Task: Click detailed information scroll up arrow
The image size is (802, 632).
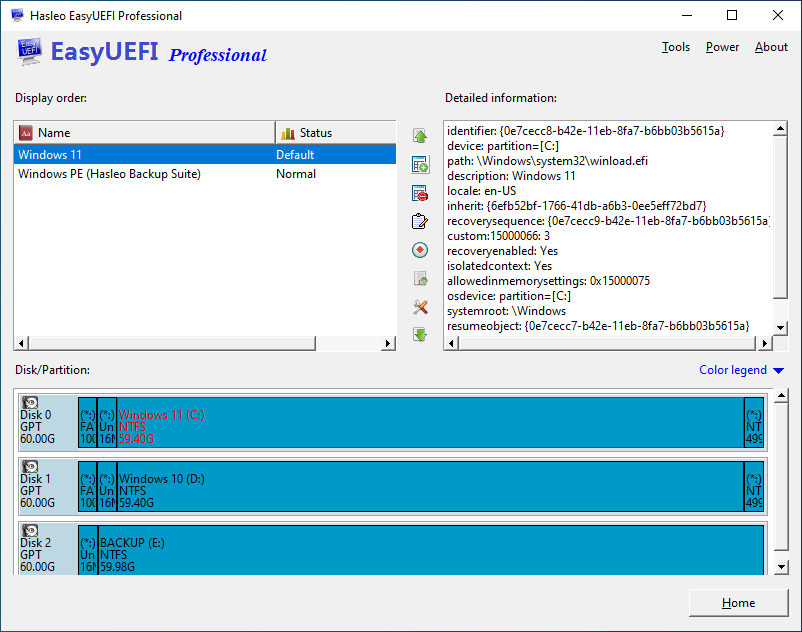Action: point(780,128)
